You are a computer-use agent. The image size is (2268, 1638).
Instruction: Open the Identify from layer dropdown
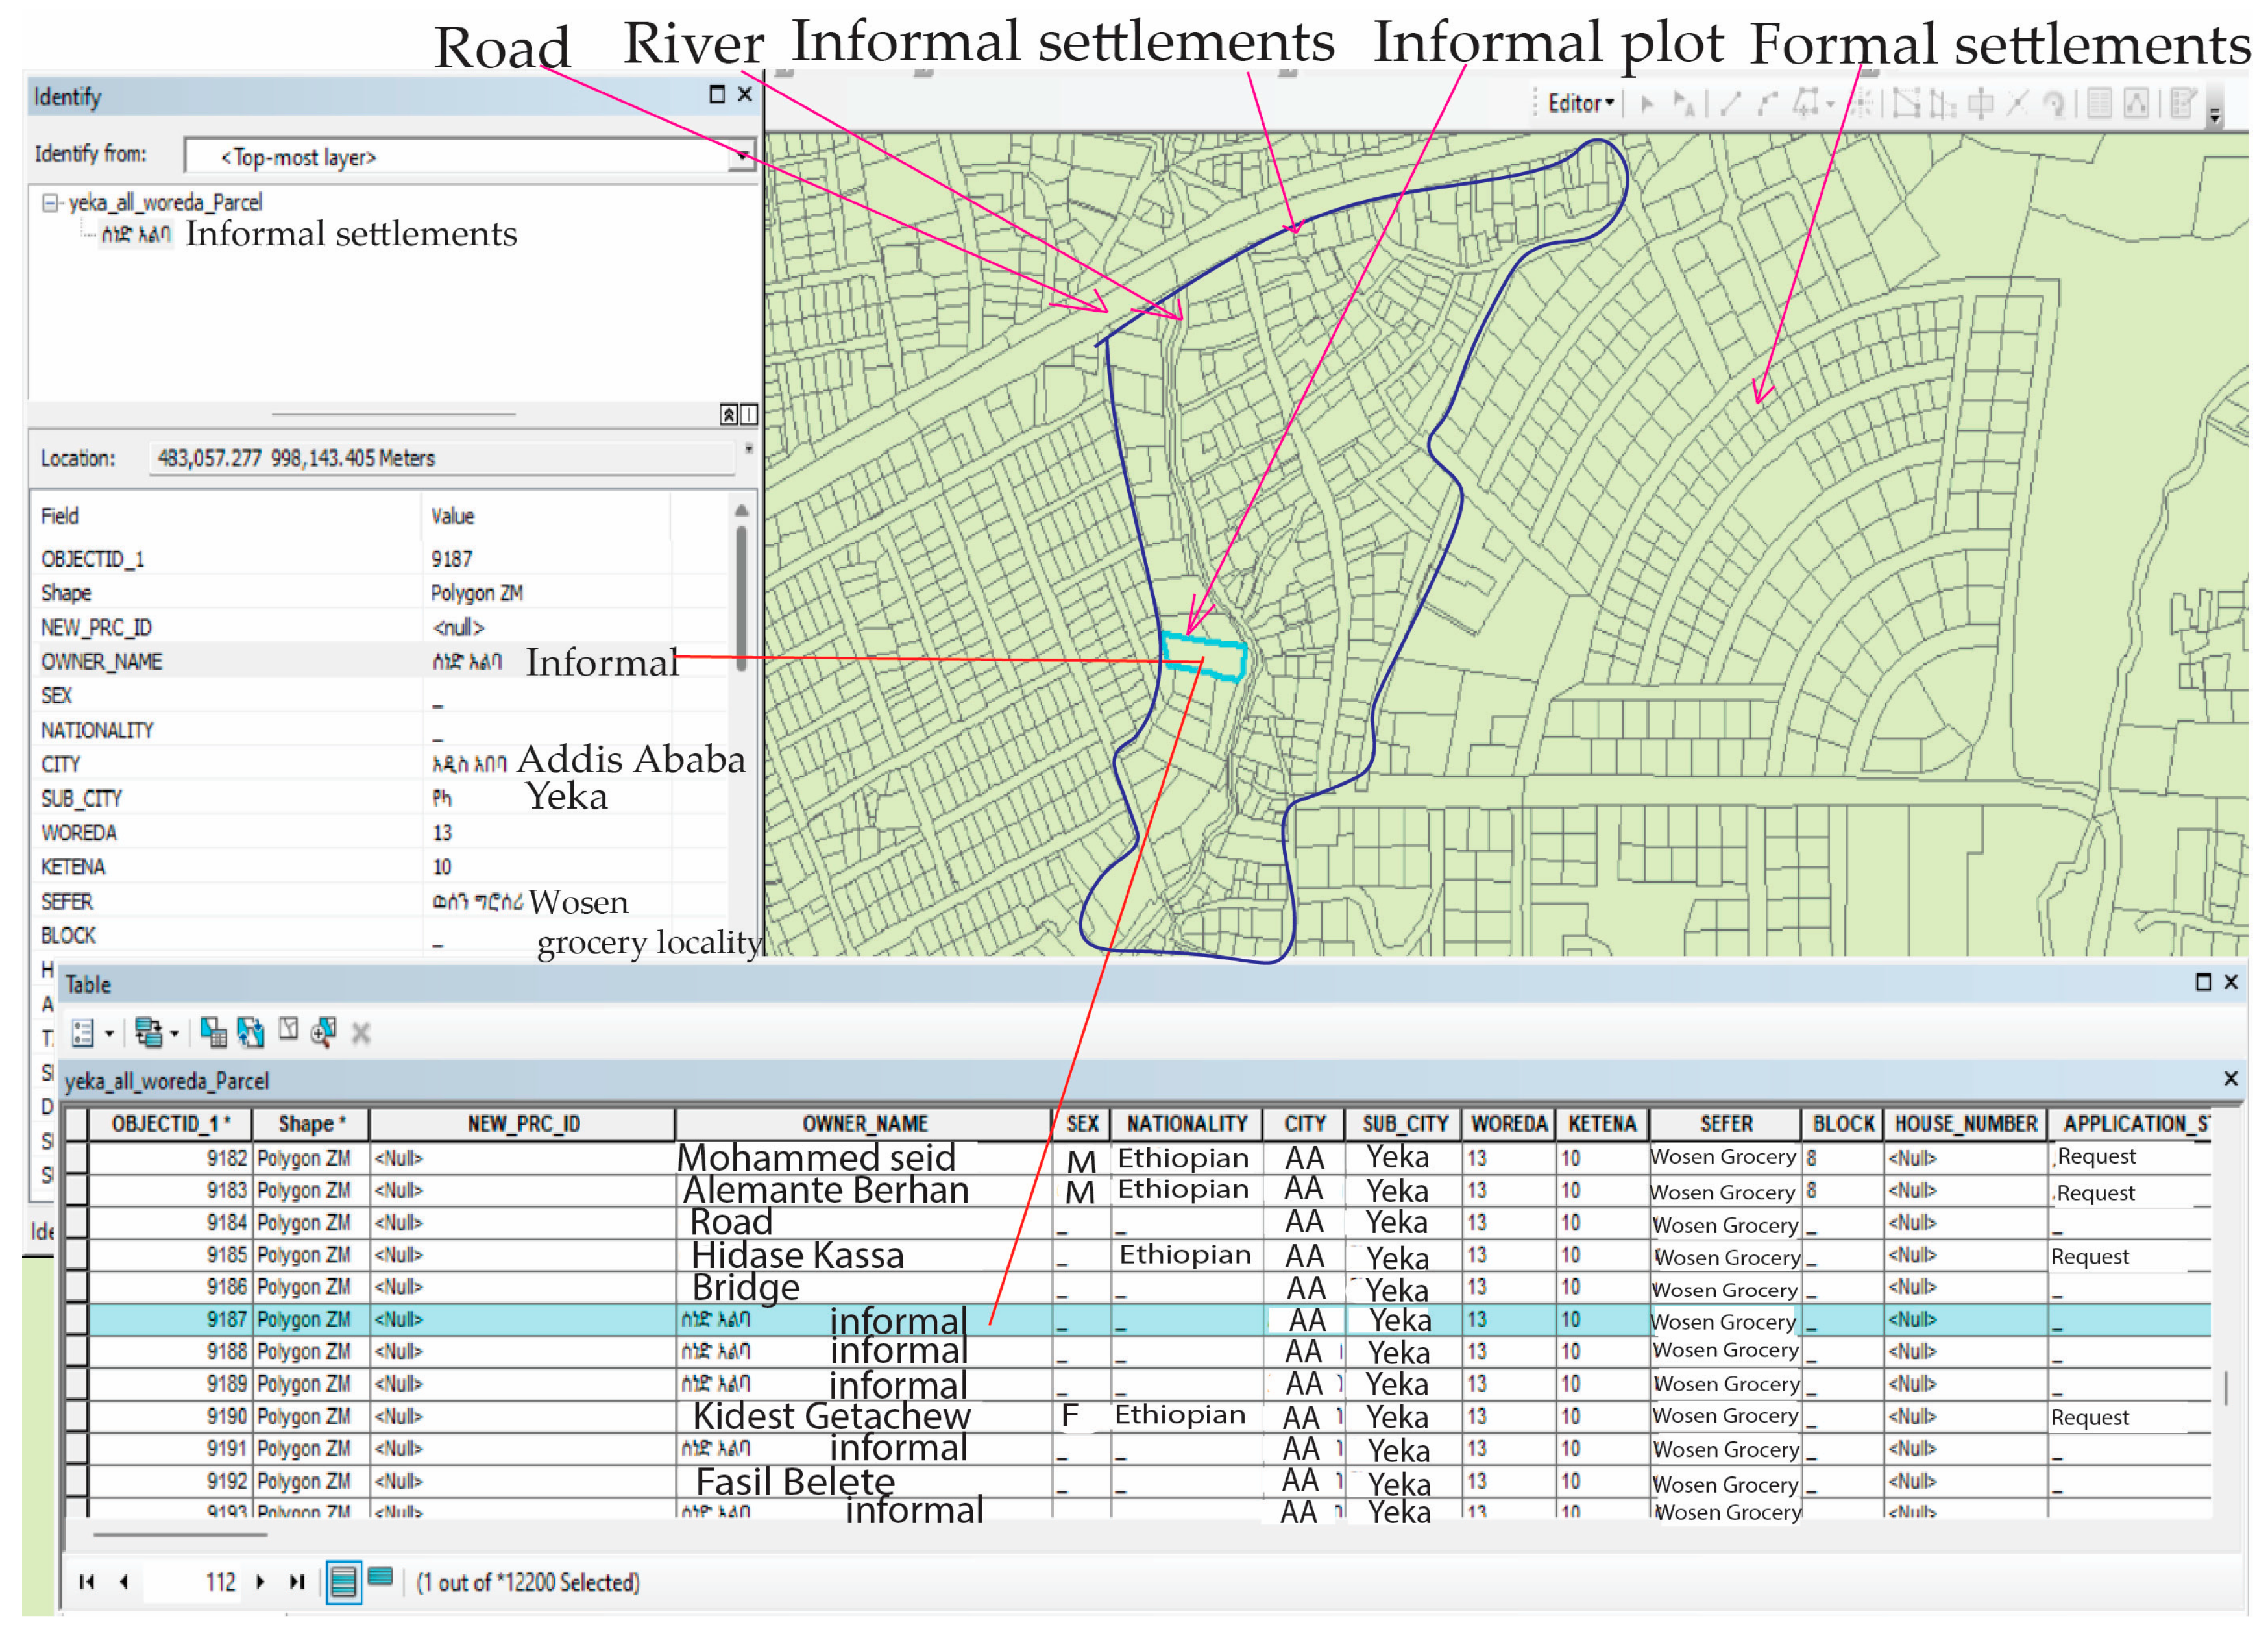coord(742,156)
